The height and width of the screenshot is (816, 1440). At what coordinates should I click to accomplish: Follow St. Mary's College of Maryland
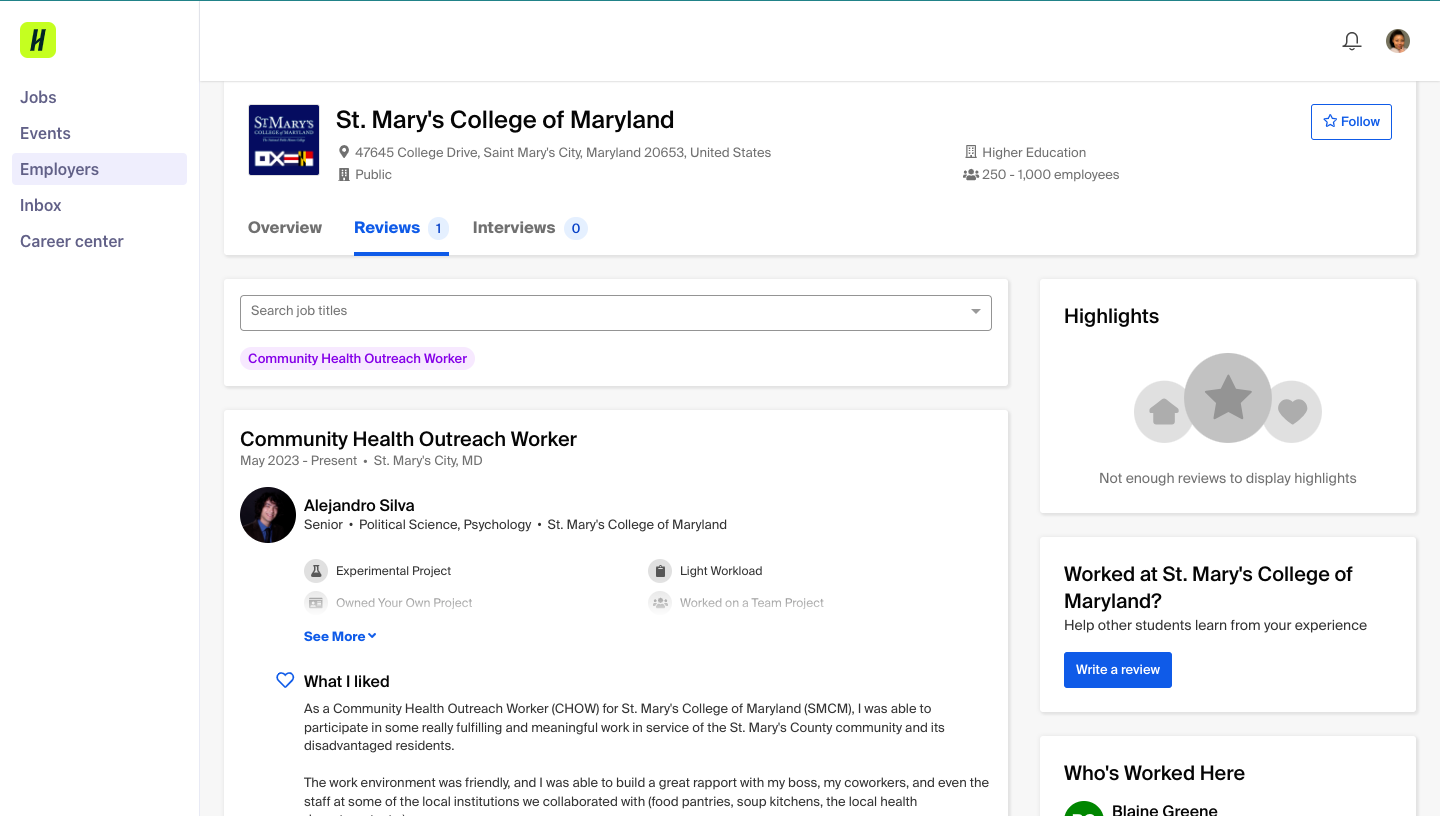coord(1351,122)
